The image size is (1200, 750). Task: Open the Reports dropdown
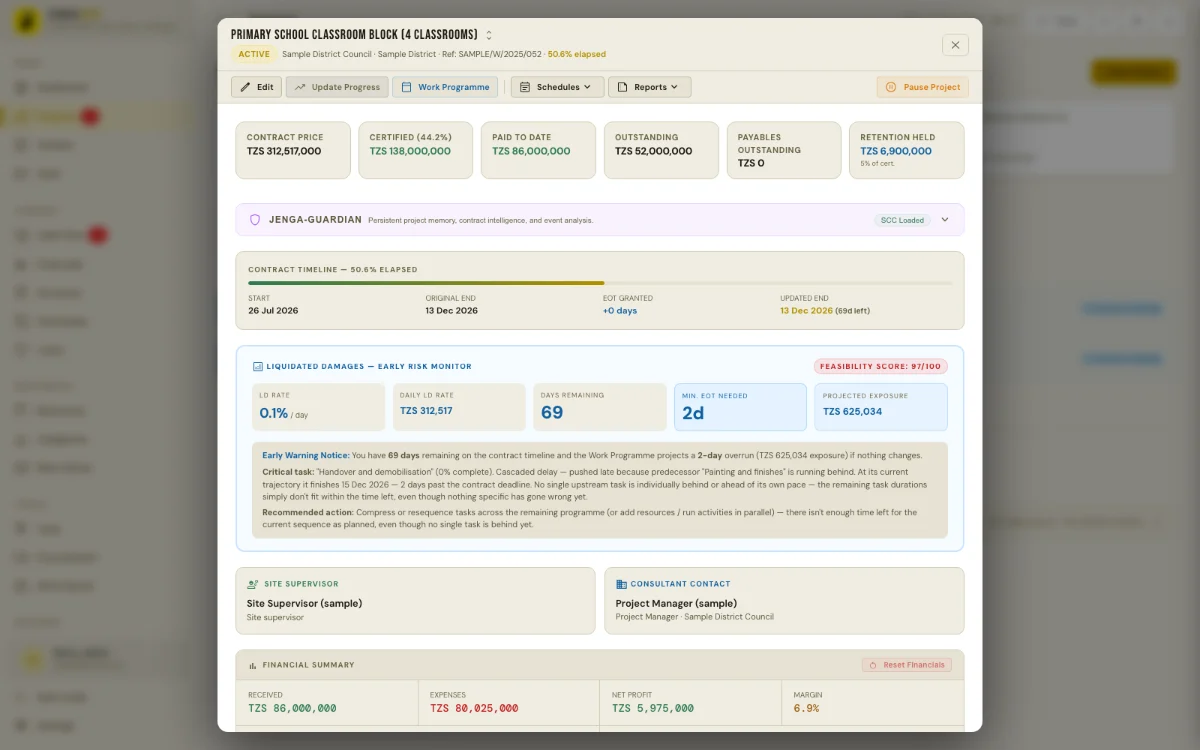pos(649,87)
